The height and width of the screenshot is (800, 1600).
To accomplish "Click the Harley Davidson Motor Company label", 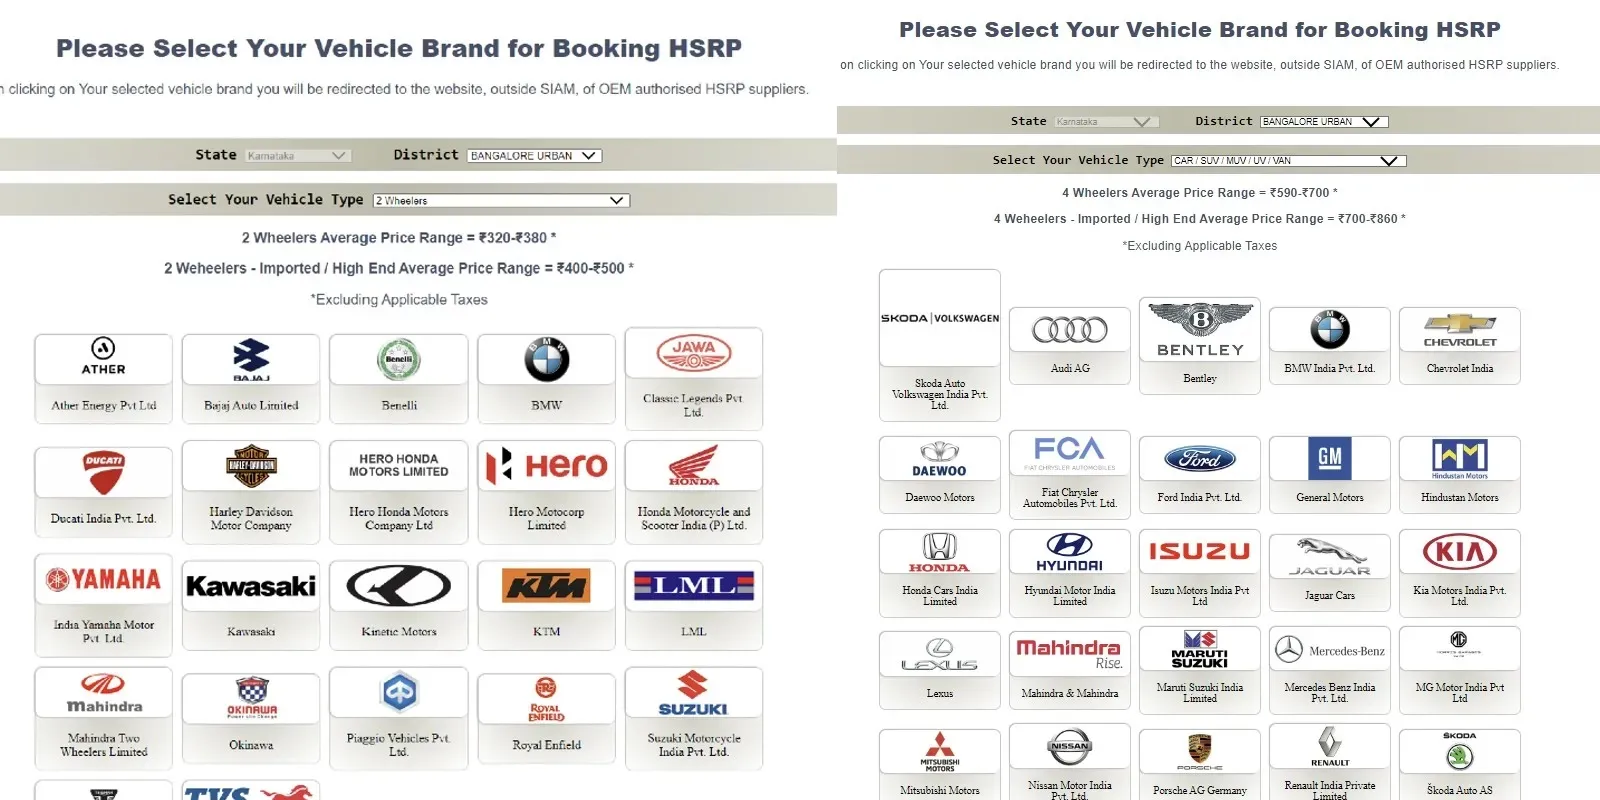I will [x=251, y=518].
